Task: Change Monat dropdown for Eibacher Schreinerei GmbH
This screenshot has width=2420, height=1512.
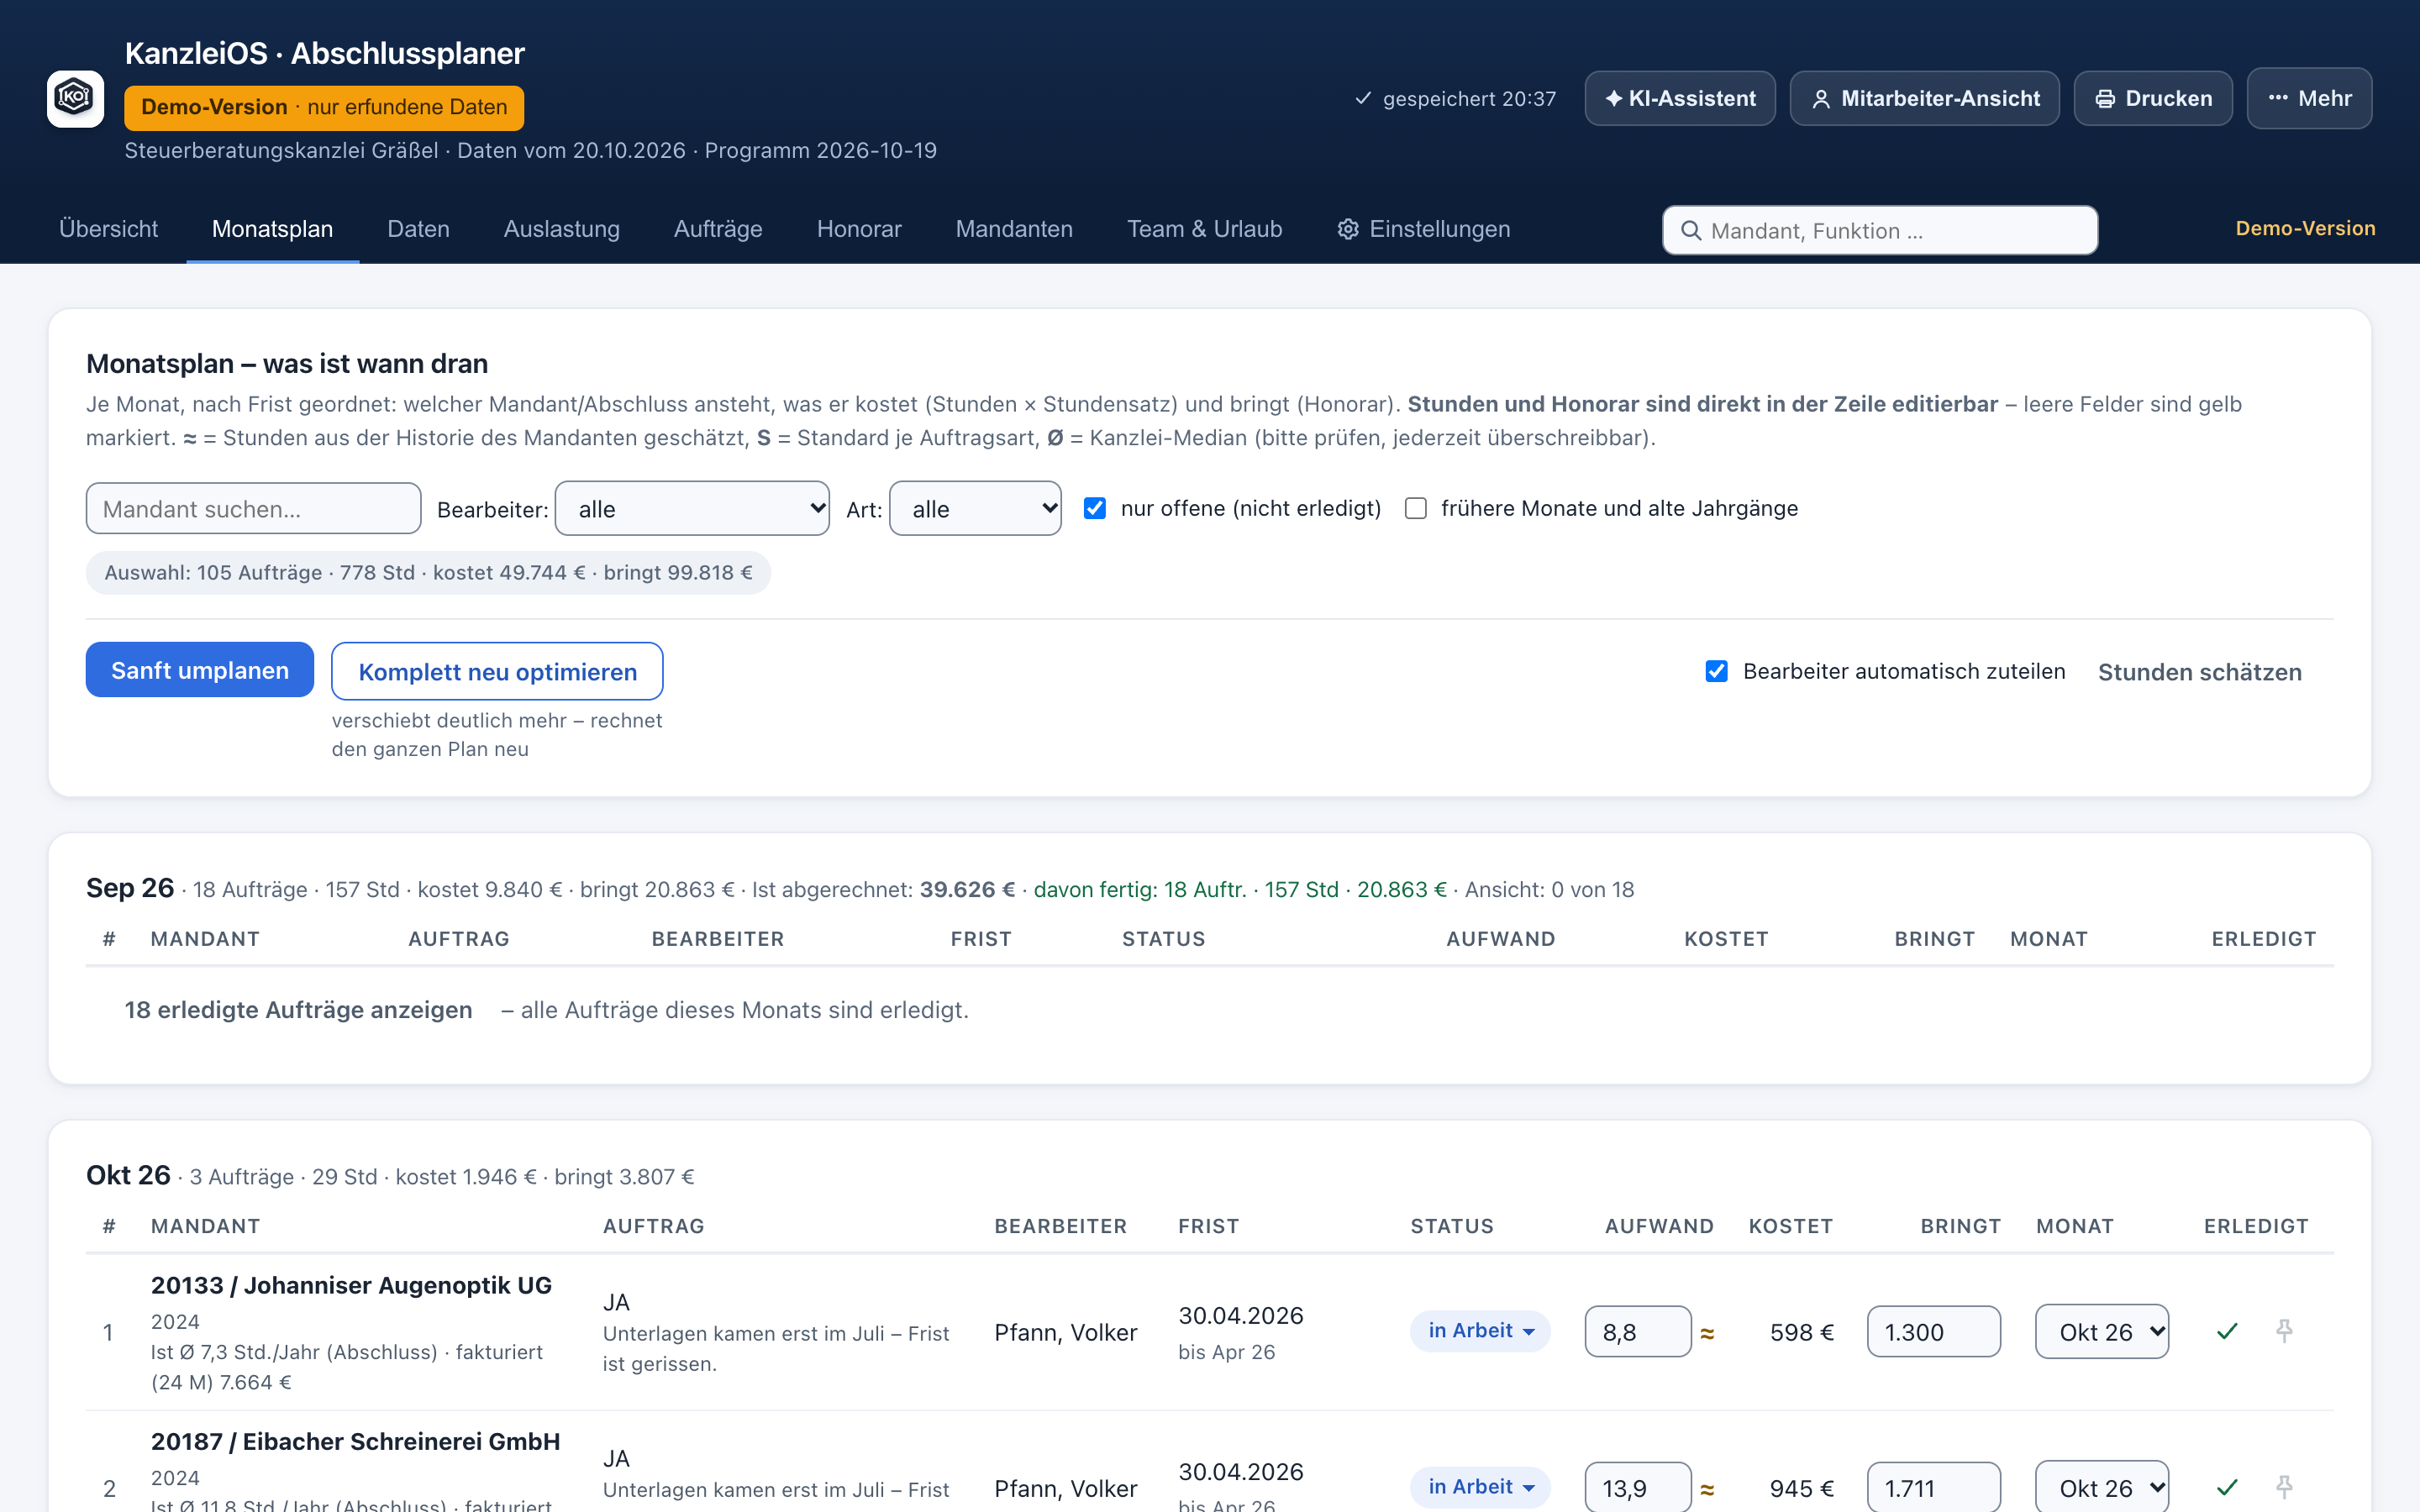Action: (x=2102, y=1487)
